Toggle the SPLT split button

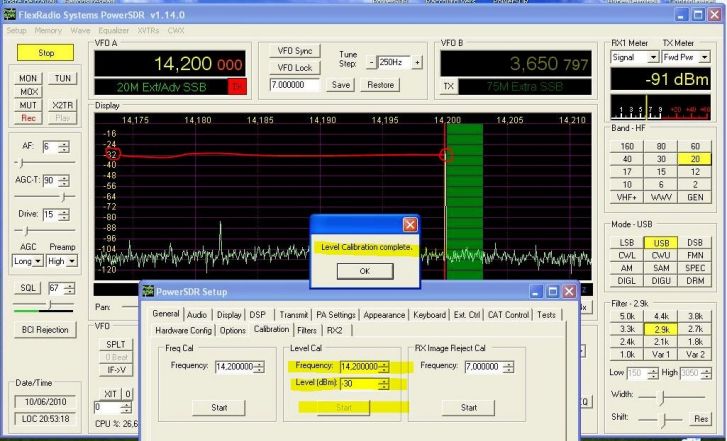pyautogui.click(x=116, y=345)
